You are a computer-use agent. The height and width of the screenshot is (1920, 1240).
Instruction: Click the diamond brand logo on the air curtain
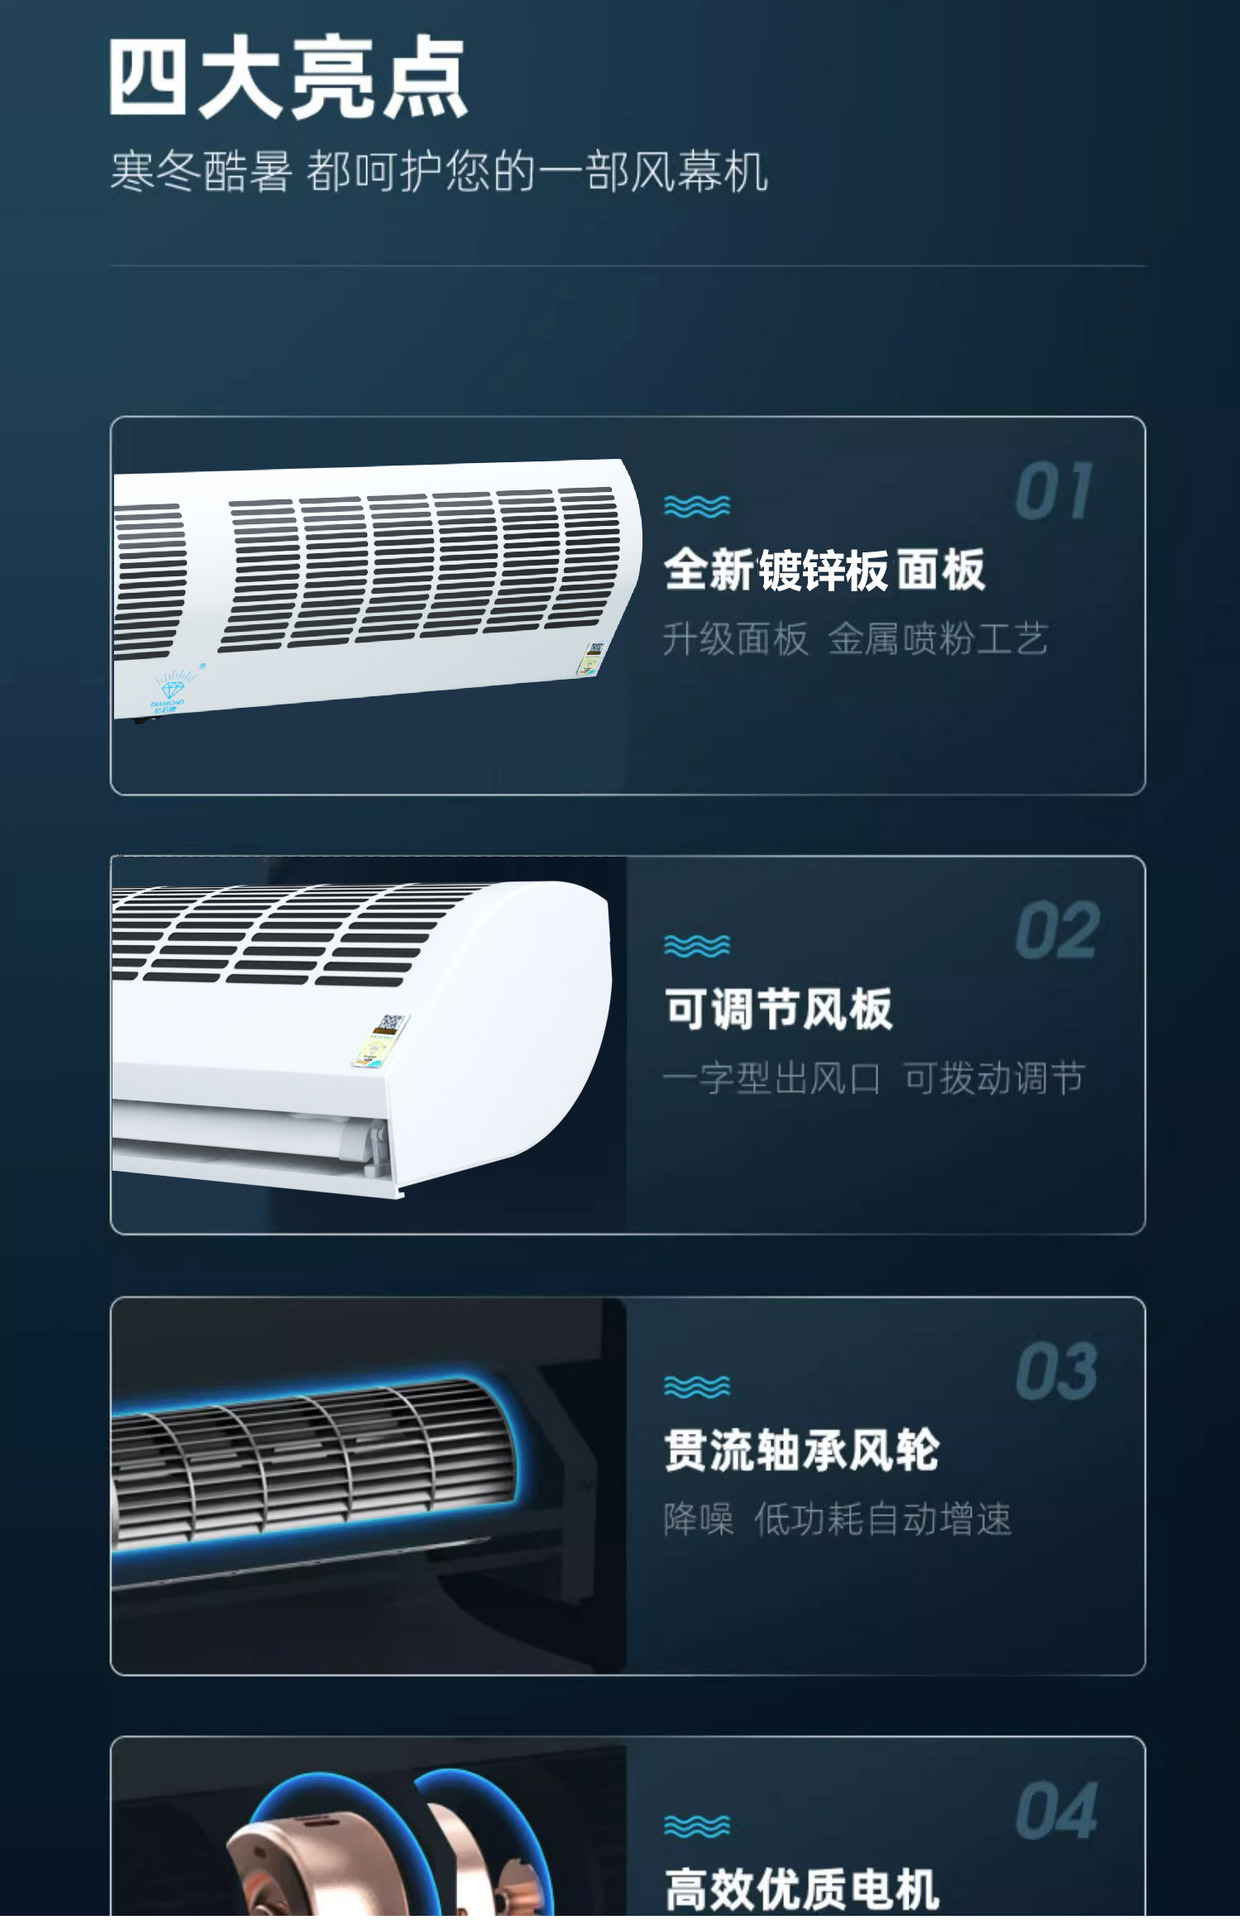point(171,691)
